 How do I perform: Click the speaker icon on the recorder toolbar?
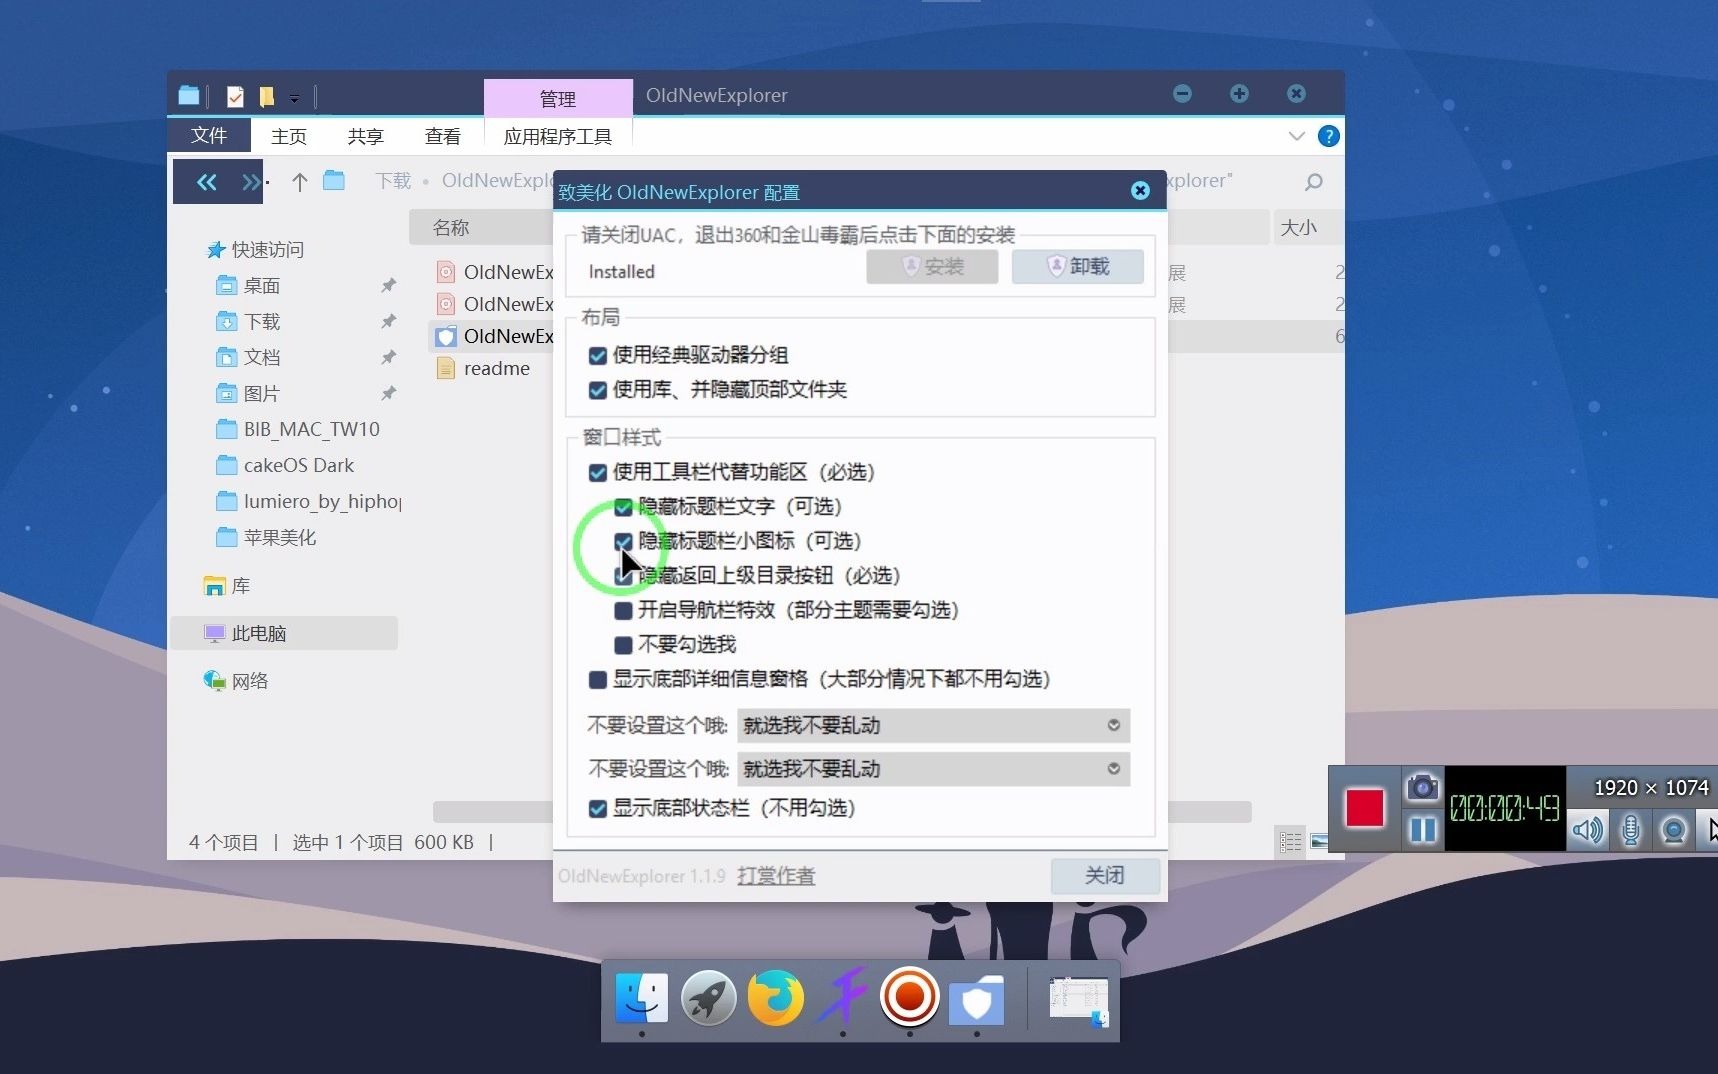tap(1587, 829)
